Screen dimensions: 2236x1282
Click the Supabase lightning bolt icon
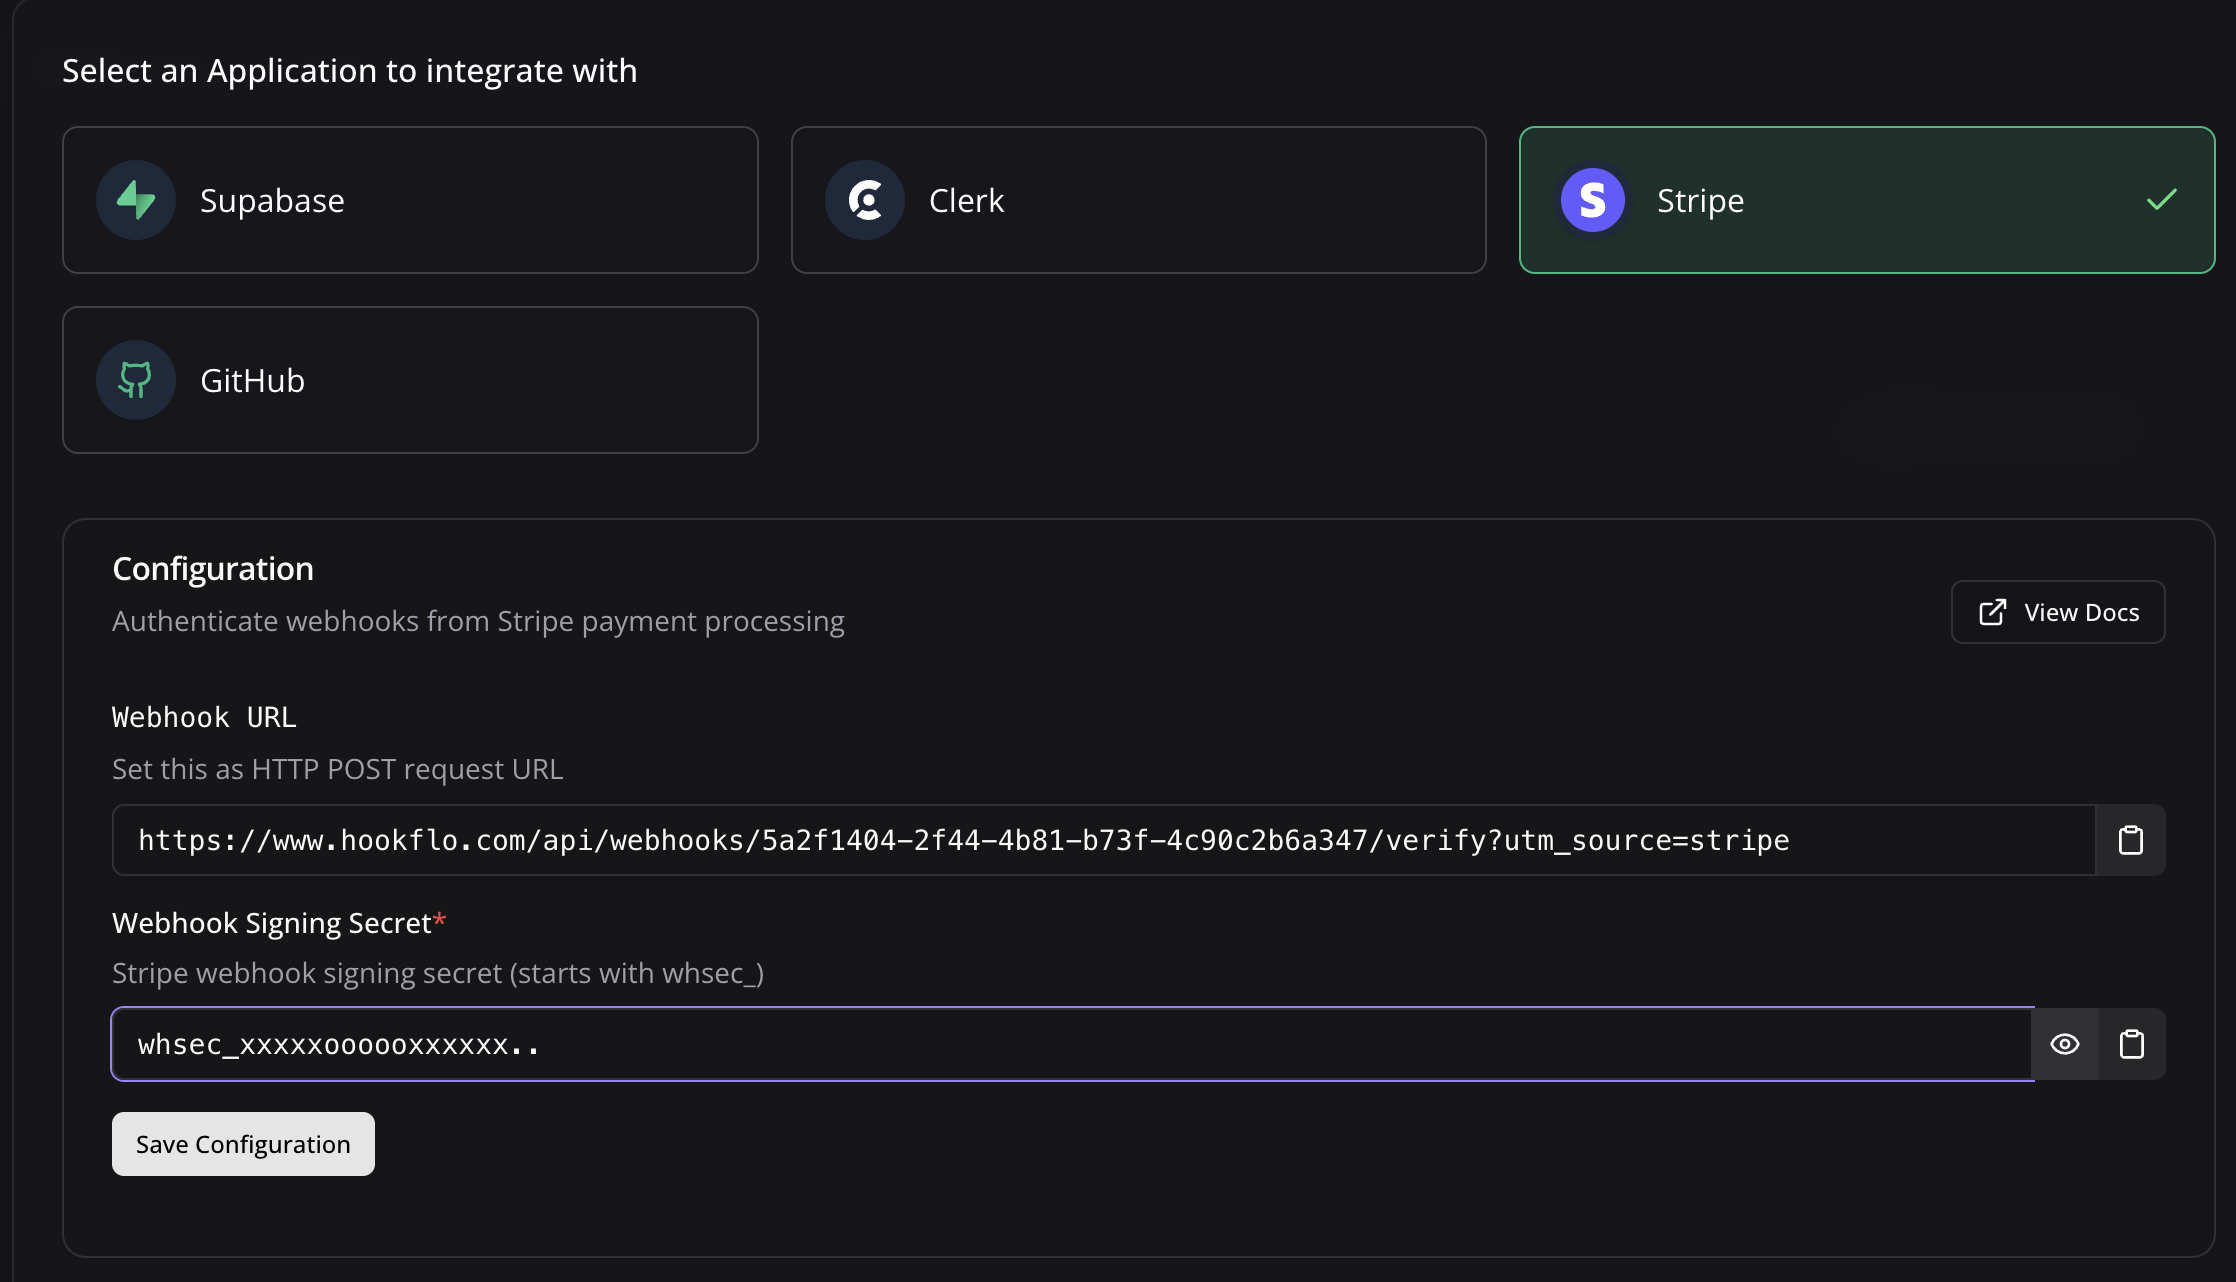point(136,200)
